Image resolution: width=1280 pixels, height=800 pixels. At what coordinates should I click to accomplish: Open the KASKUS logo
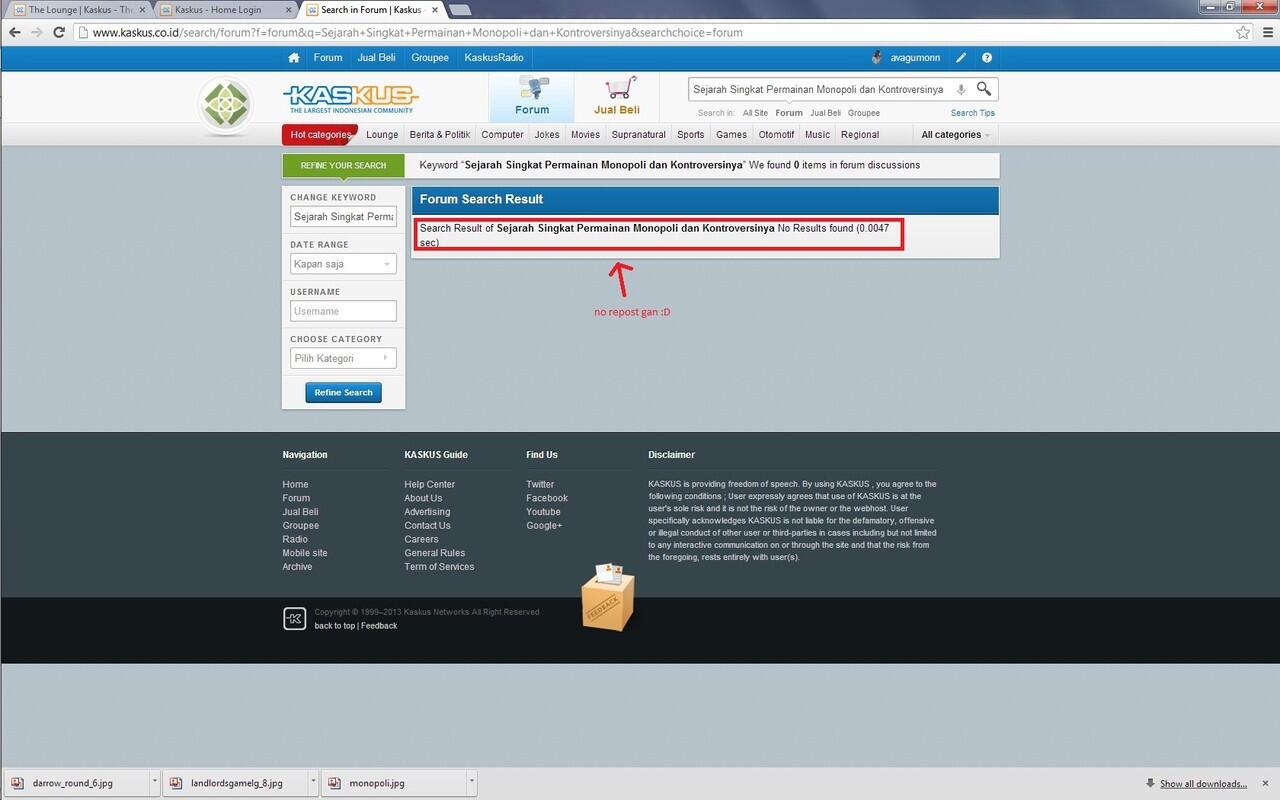pyautogui.click(x=350, y=98)
